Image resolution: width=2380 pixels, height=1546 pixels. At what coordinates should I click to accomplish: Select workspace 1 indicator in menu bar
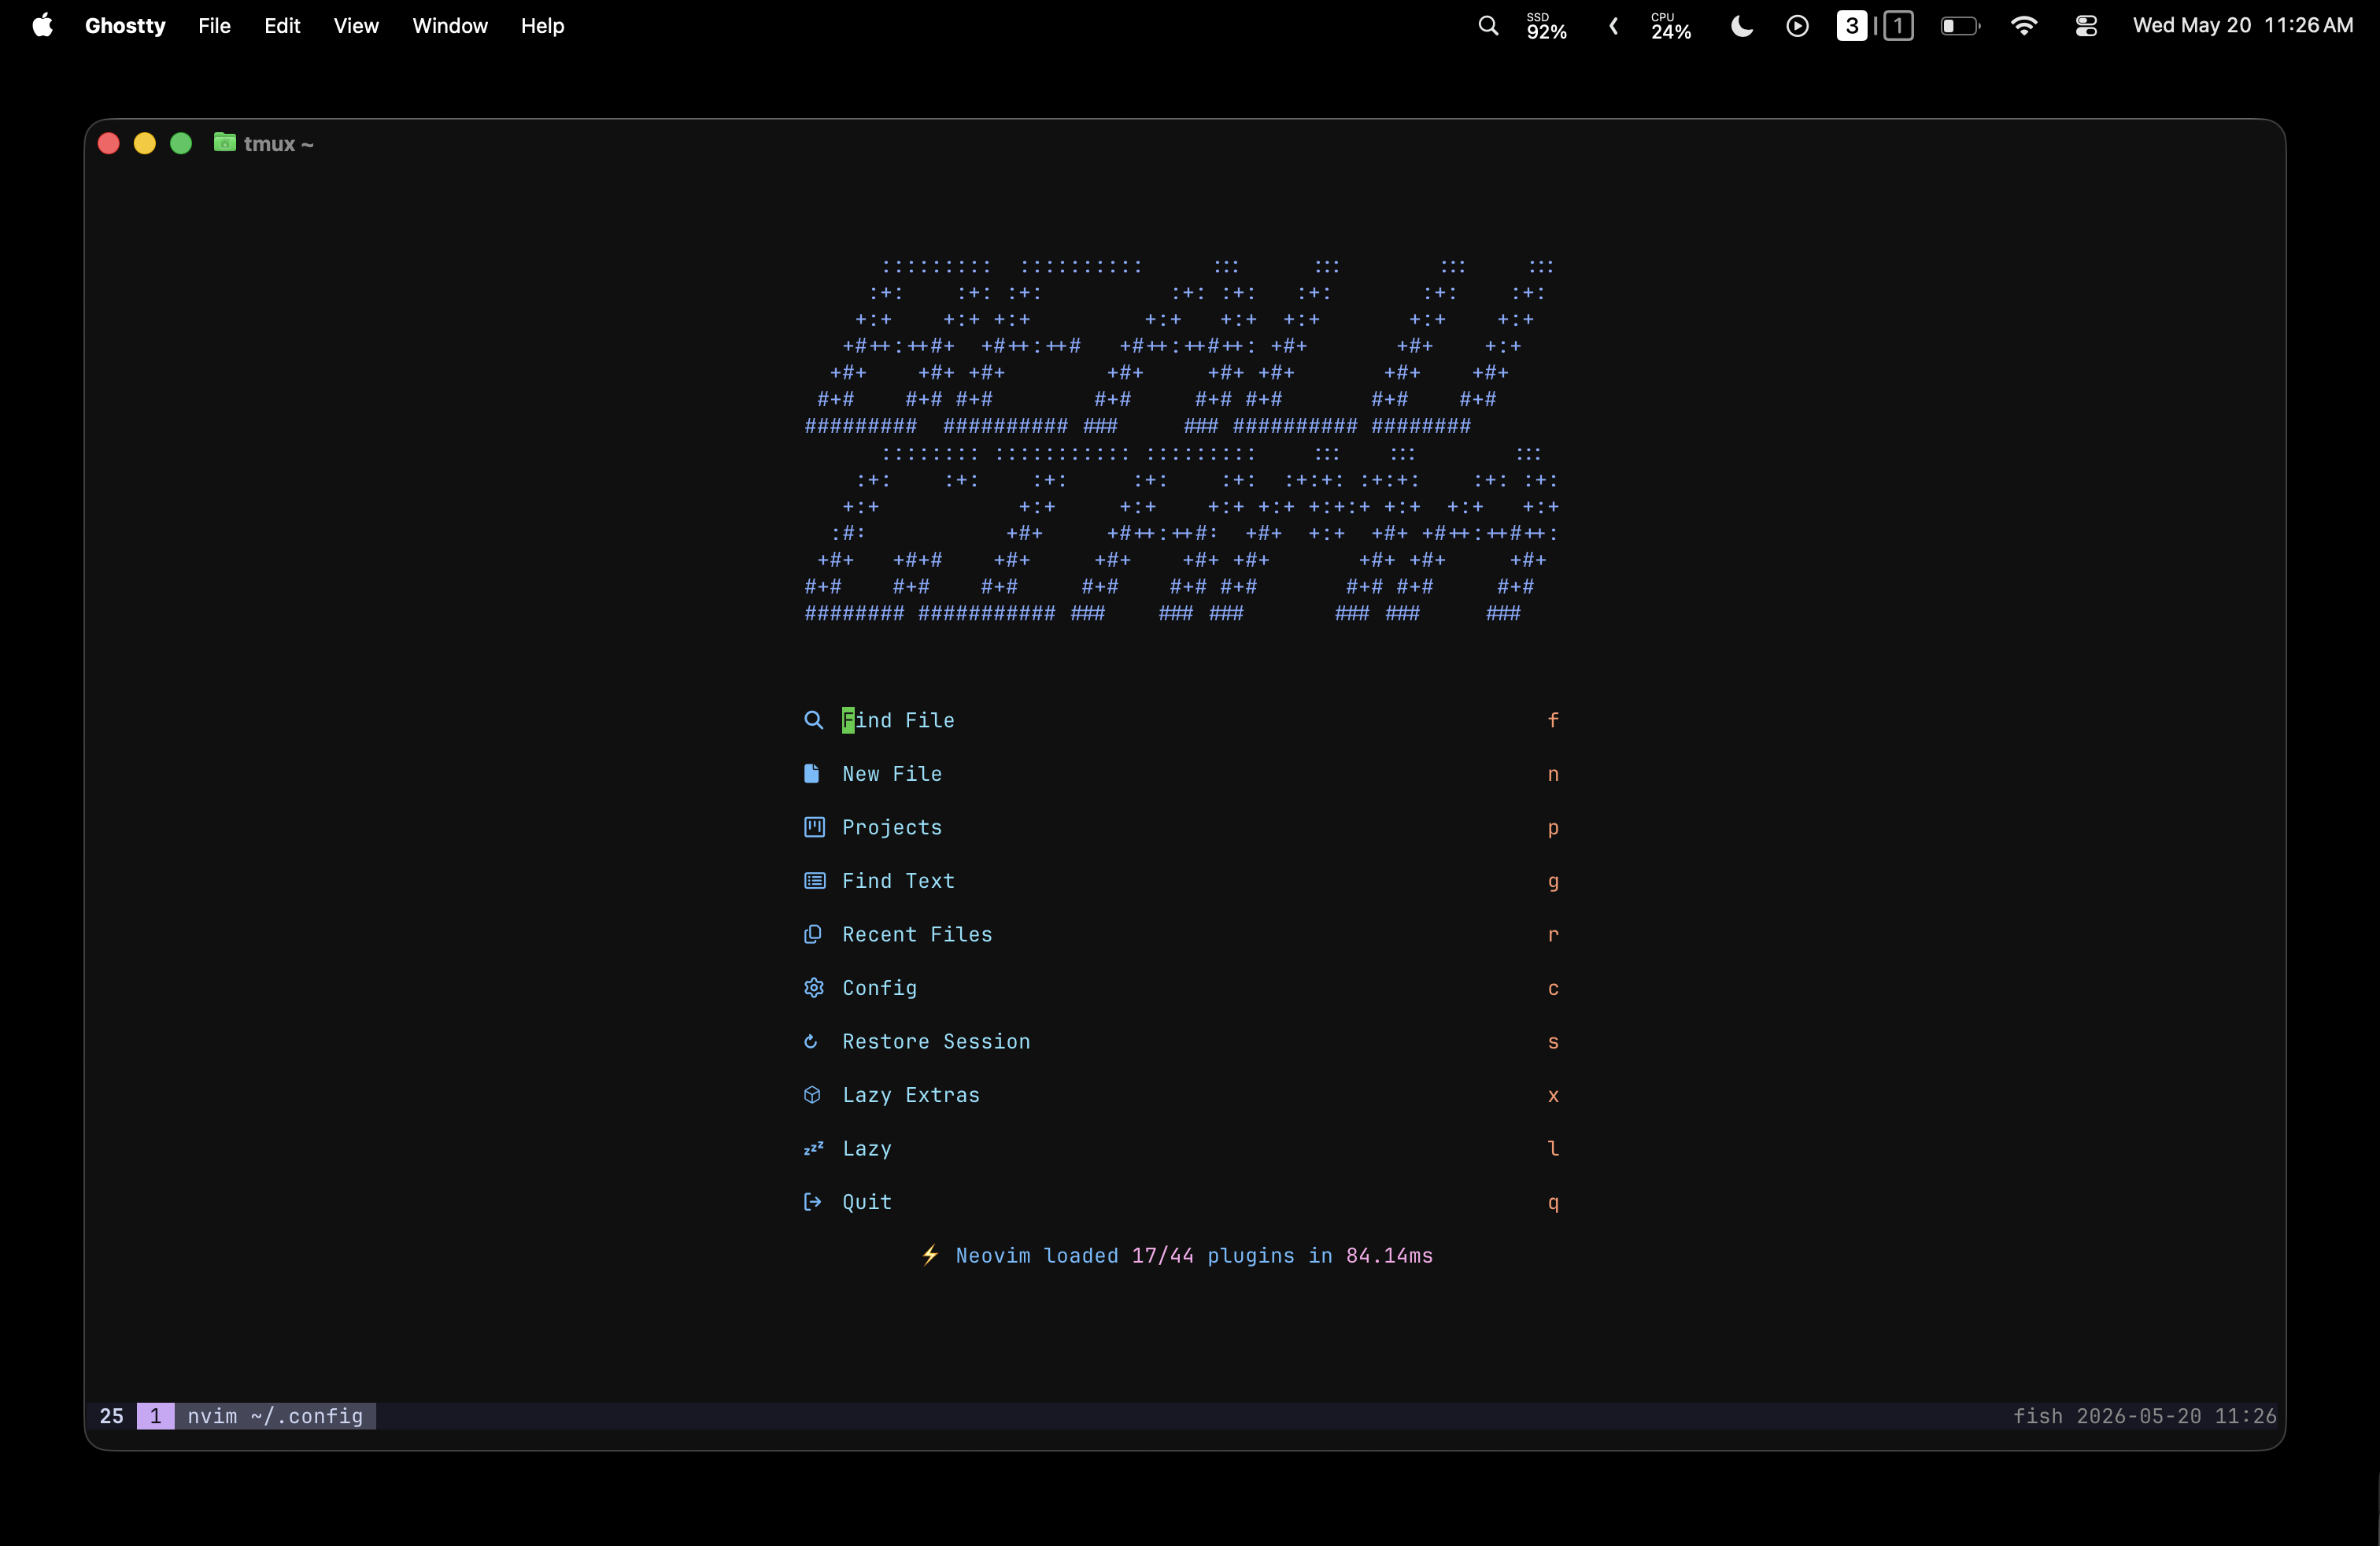[1898, 26]
